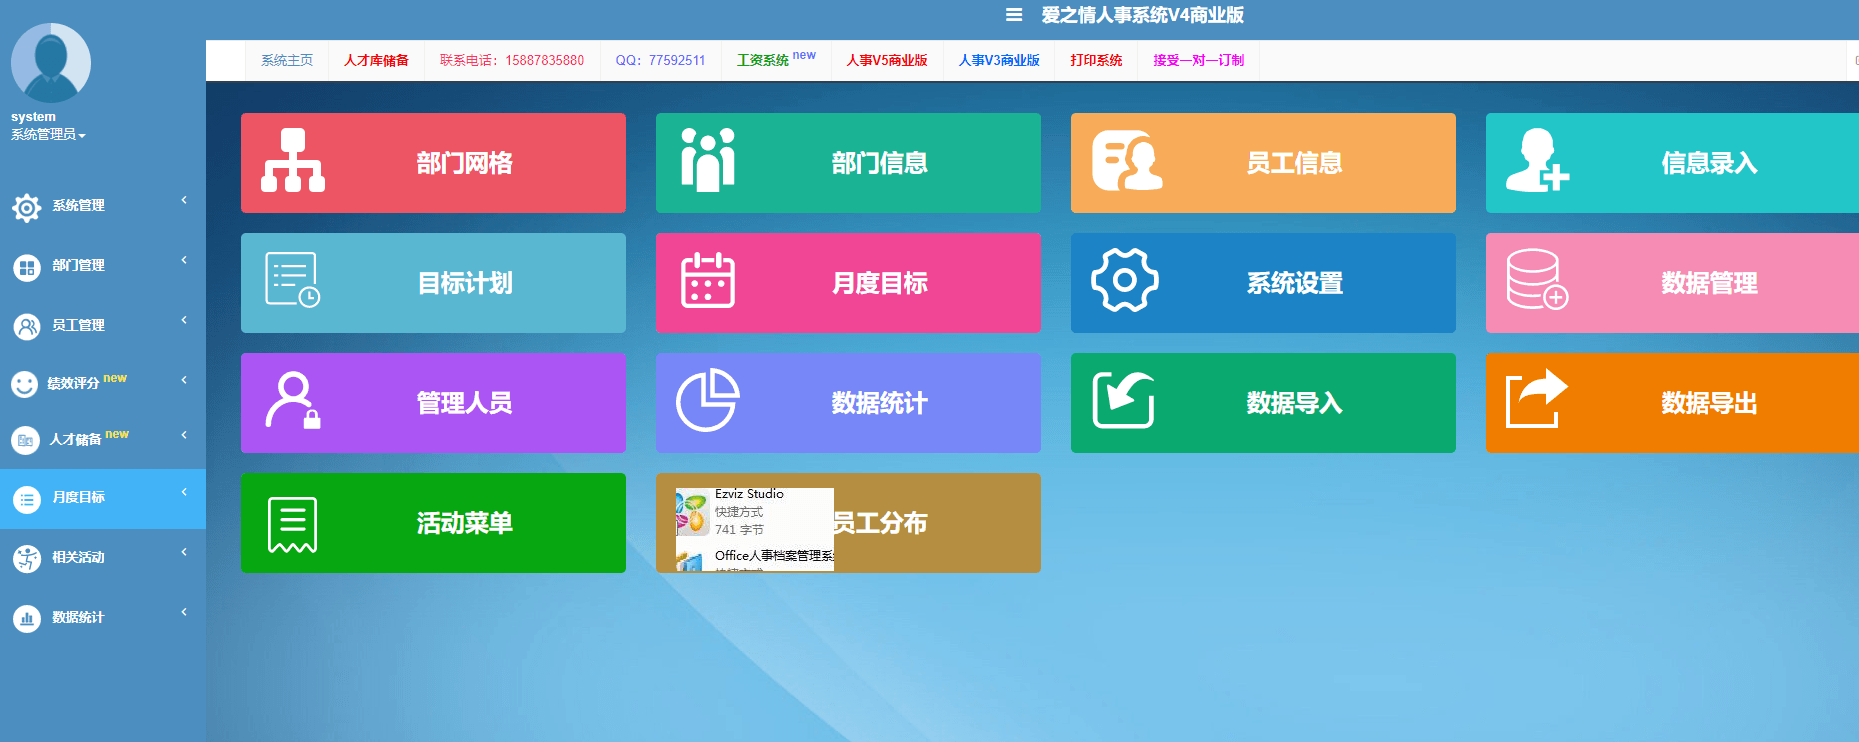
Task: Click the 活动菜单 receipt list icon
Action: click(x=293, y=524)
